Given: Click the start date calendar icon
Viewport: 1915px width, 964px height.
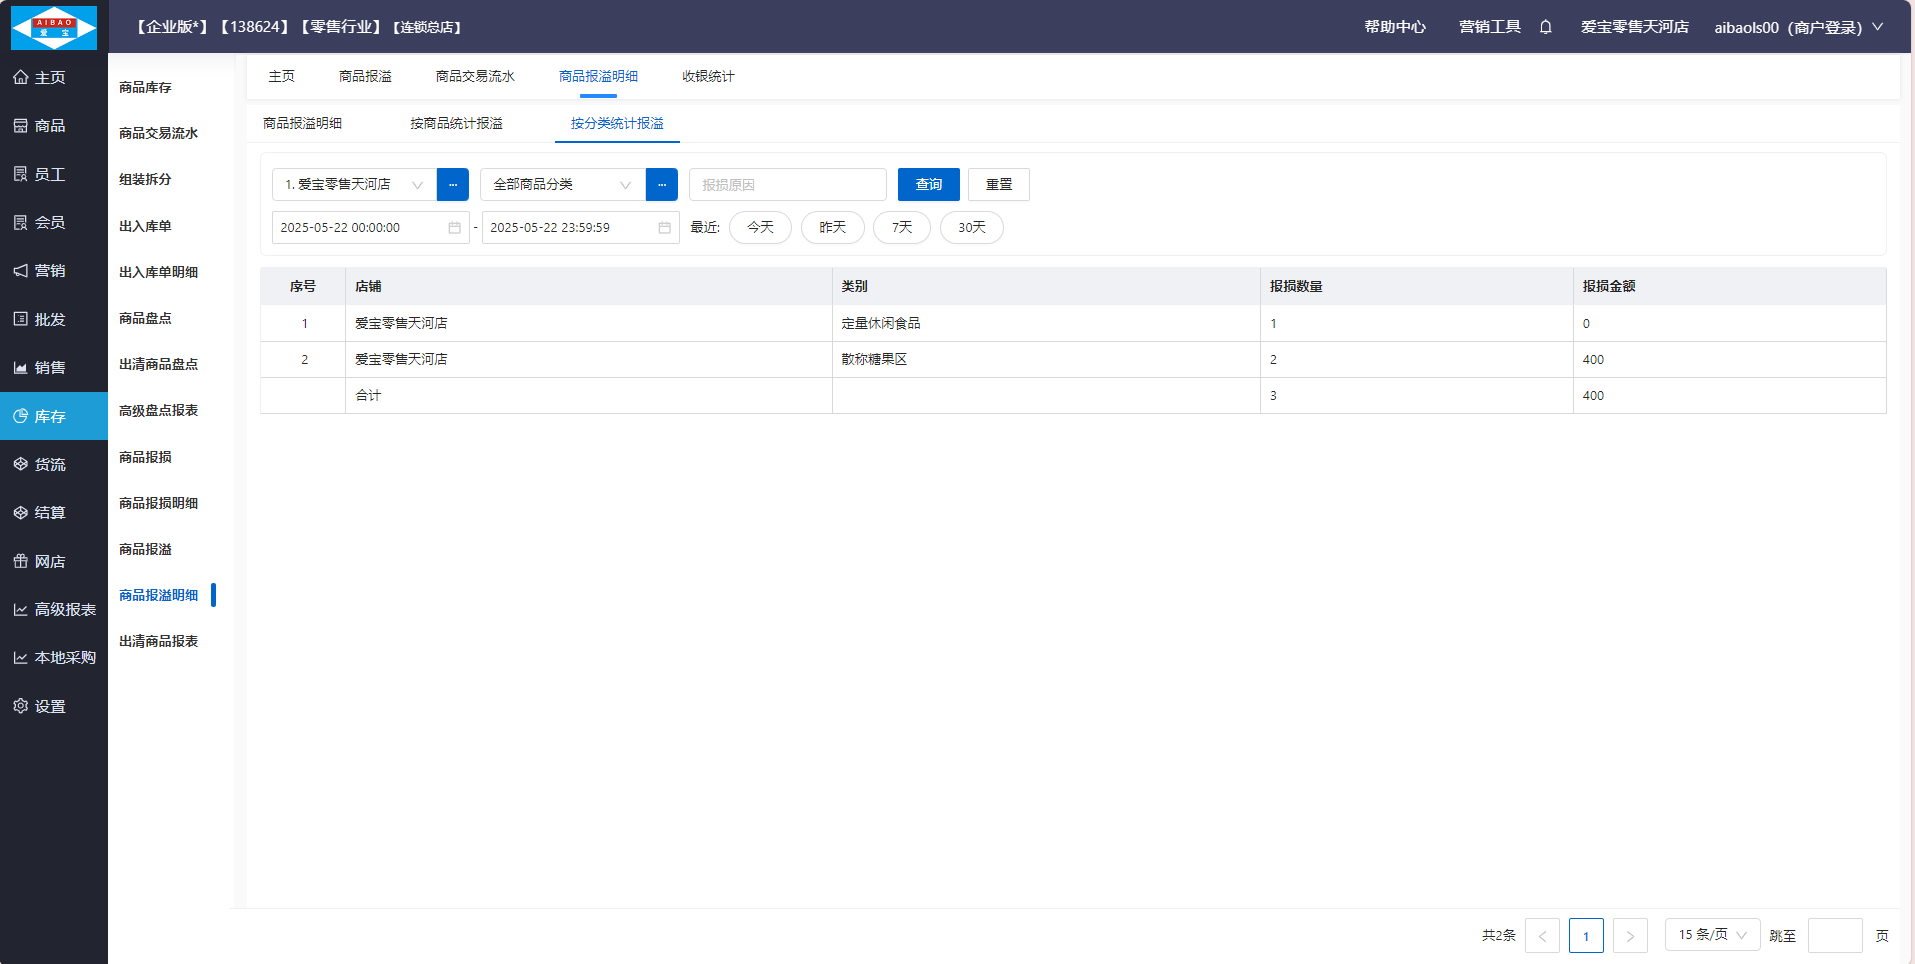Looking at the screenshot, I should (454, 228).
